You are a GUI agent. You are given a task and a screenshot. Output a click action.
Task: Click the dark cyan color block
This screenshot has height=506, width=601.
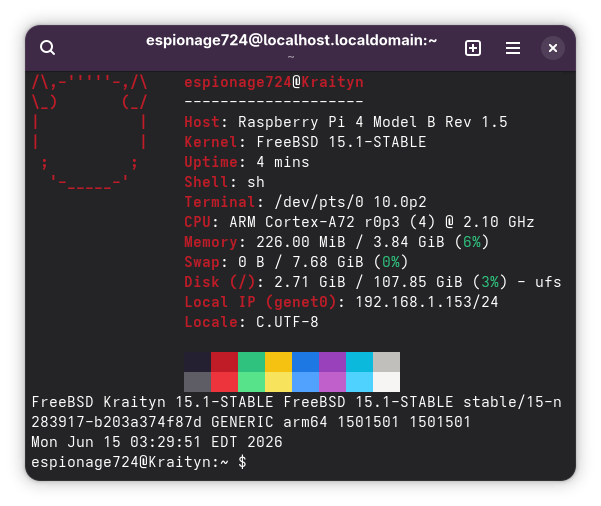point(360,362)
